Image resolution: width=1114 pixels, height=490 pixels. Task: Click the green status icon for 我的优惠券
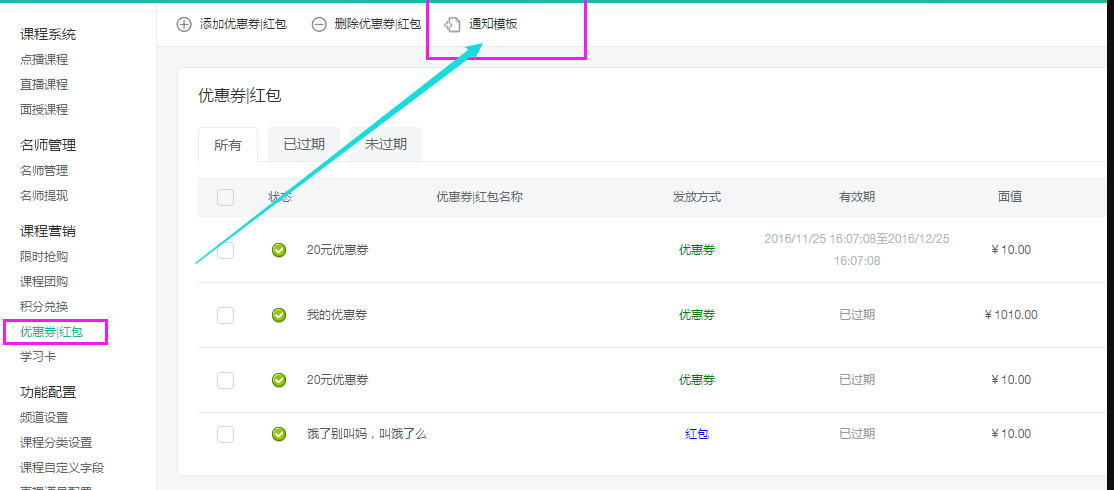pos(279,315)
